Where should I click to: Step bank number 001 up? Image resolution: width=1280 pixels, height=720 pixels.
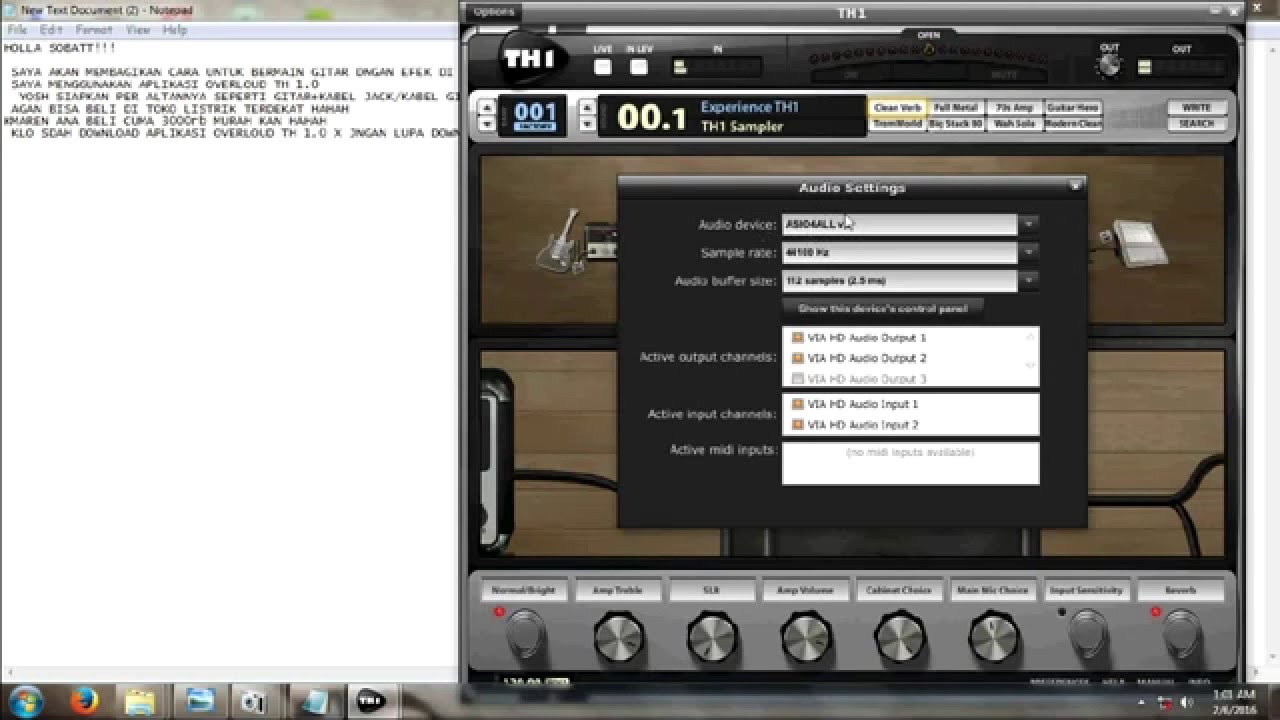(487, 108)
